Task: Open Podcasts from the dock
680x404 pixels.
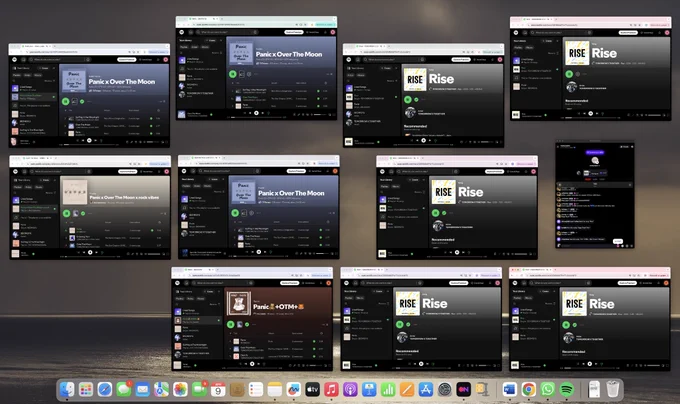Action: [x=350, y=389]
